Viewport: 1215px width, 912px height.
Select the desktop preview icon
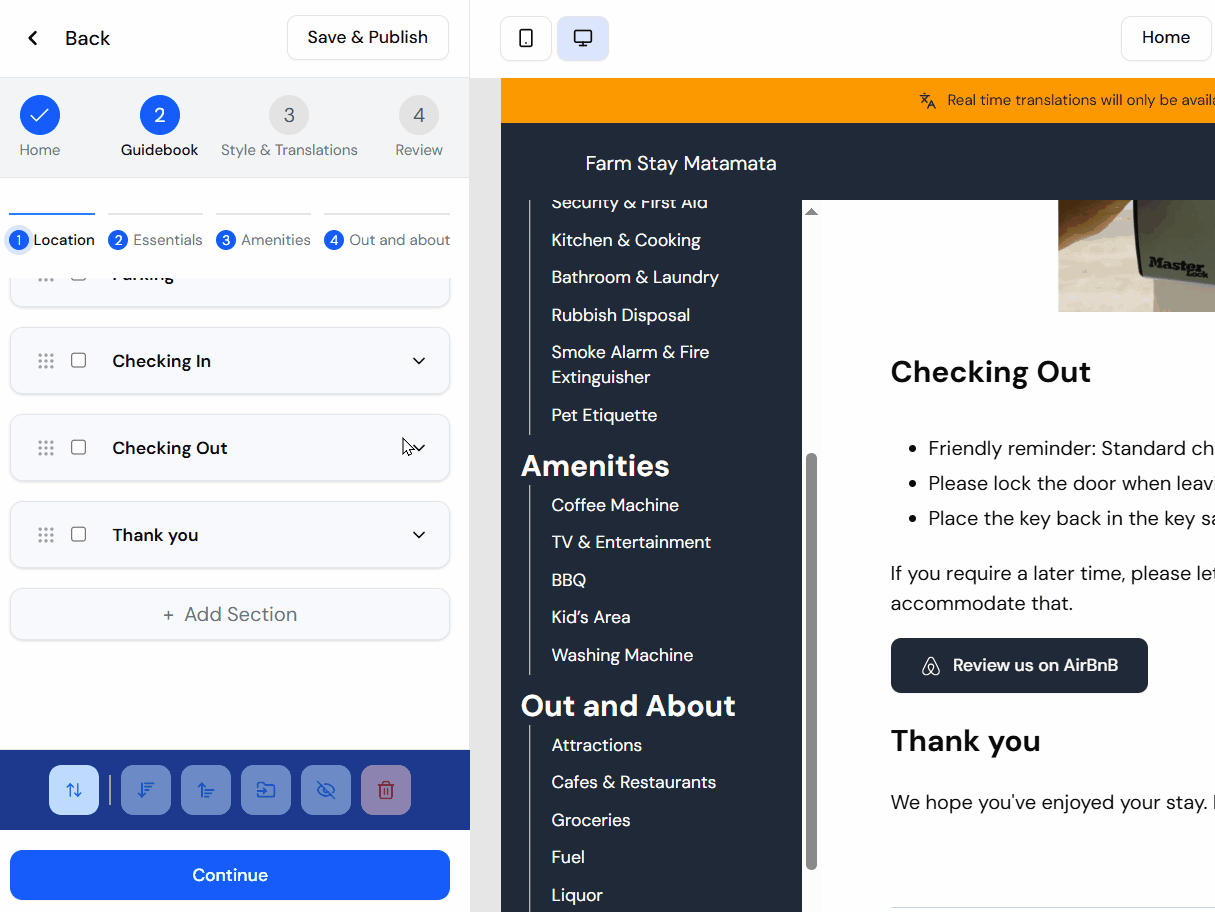click(582, 37)
